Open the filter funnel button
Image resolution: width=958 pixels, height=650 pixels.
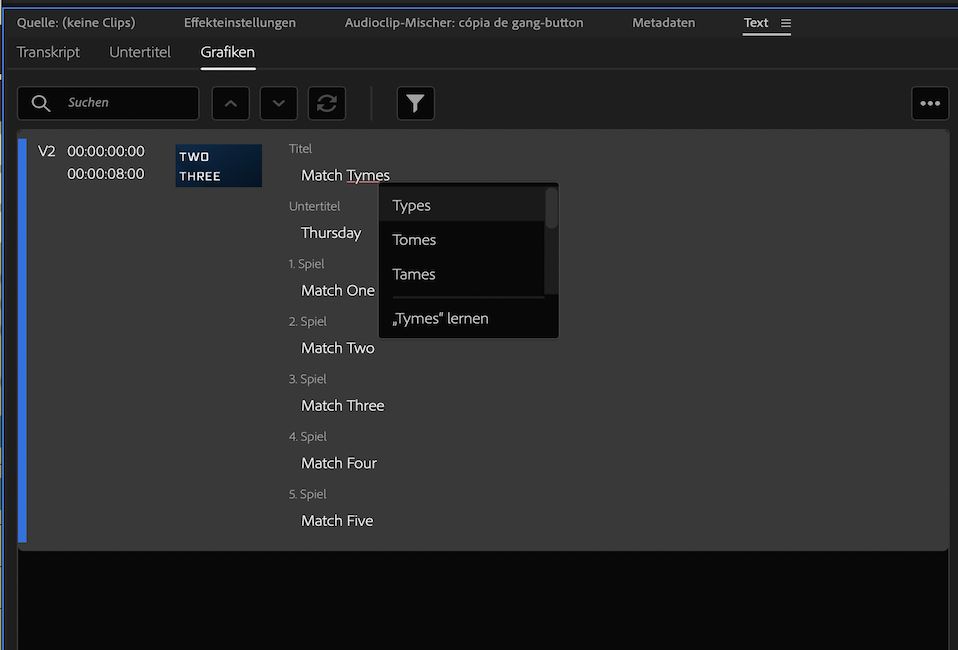[415, 103]
